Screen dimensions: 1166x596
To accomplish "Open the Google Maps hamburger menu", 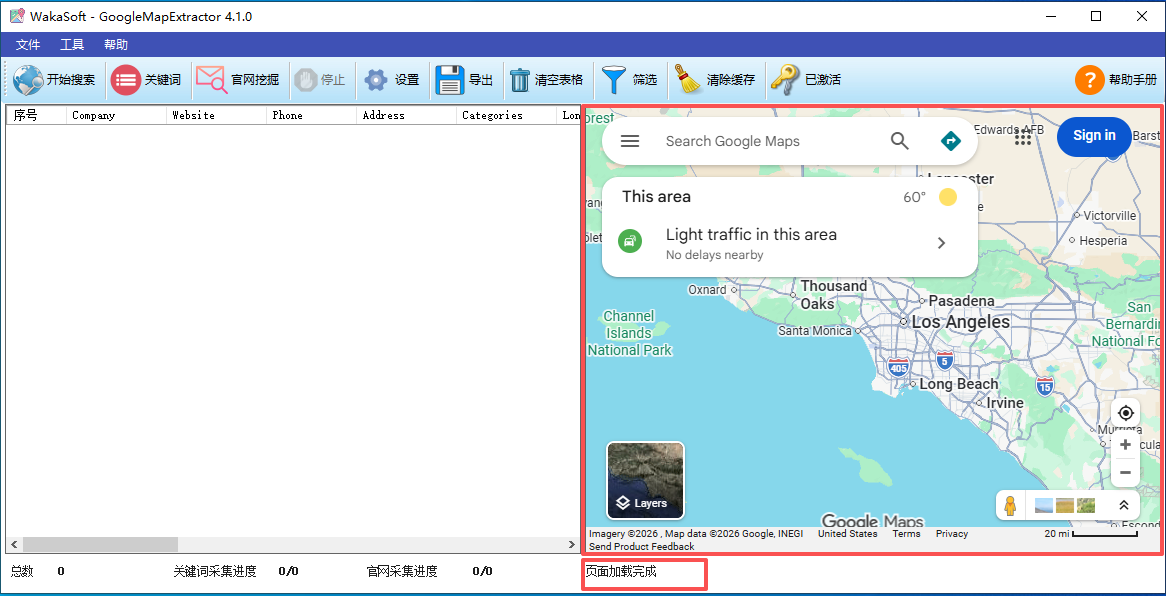I will coord(630,141).
